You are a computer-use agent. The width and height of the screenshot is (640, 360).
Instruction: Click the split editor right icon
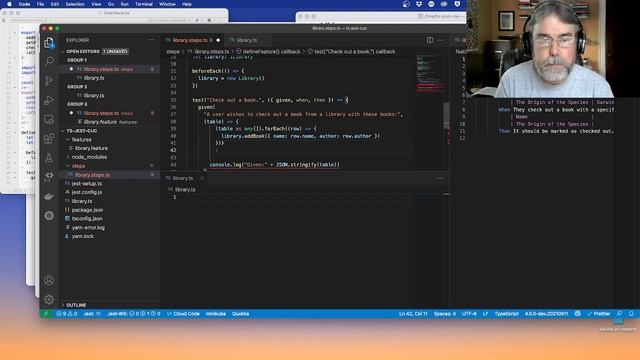tap(430, 40)
